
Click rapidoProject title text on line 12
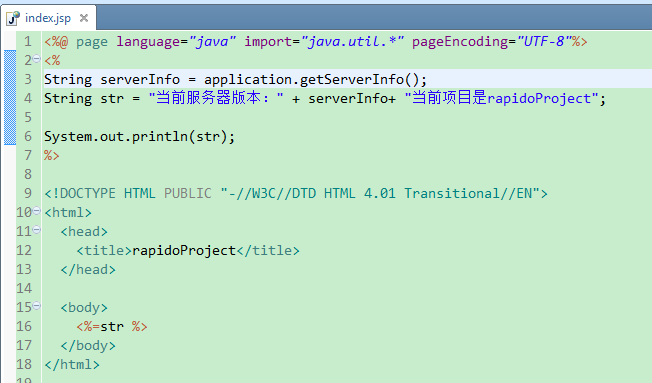click(184, 251)
